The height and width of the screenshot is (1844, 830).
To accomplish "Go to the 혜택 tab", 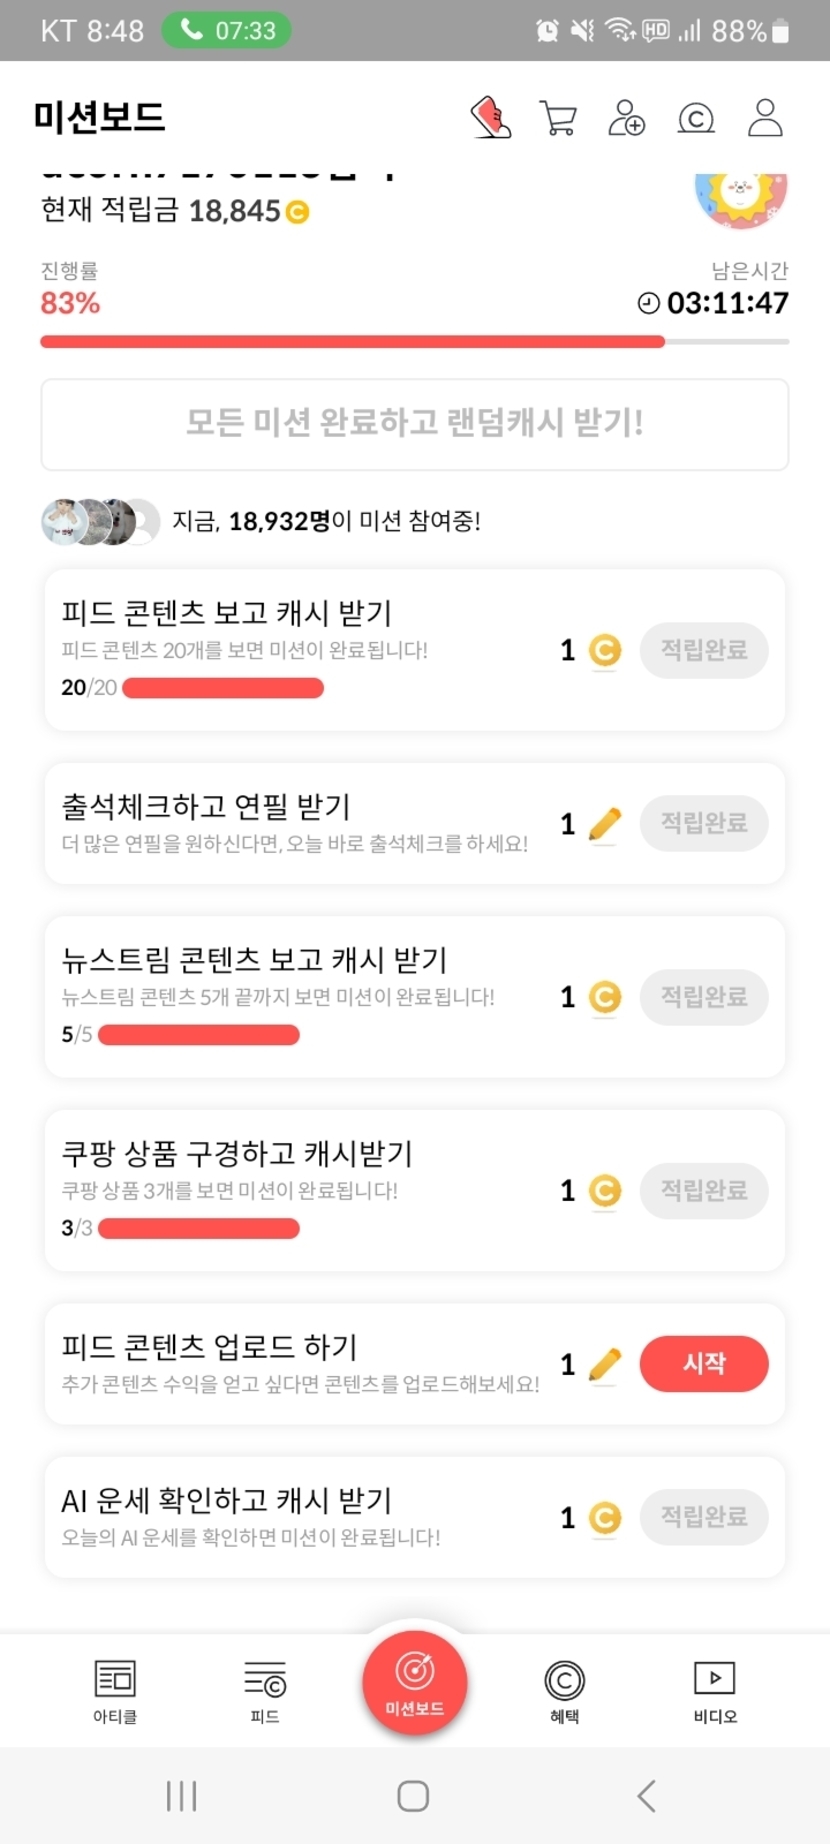I will click(x=565, y=1691).
